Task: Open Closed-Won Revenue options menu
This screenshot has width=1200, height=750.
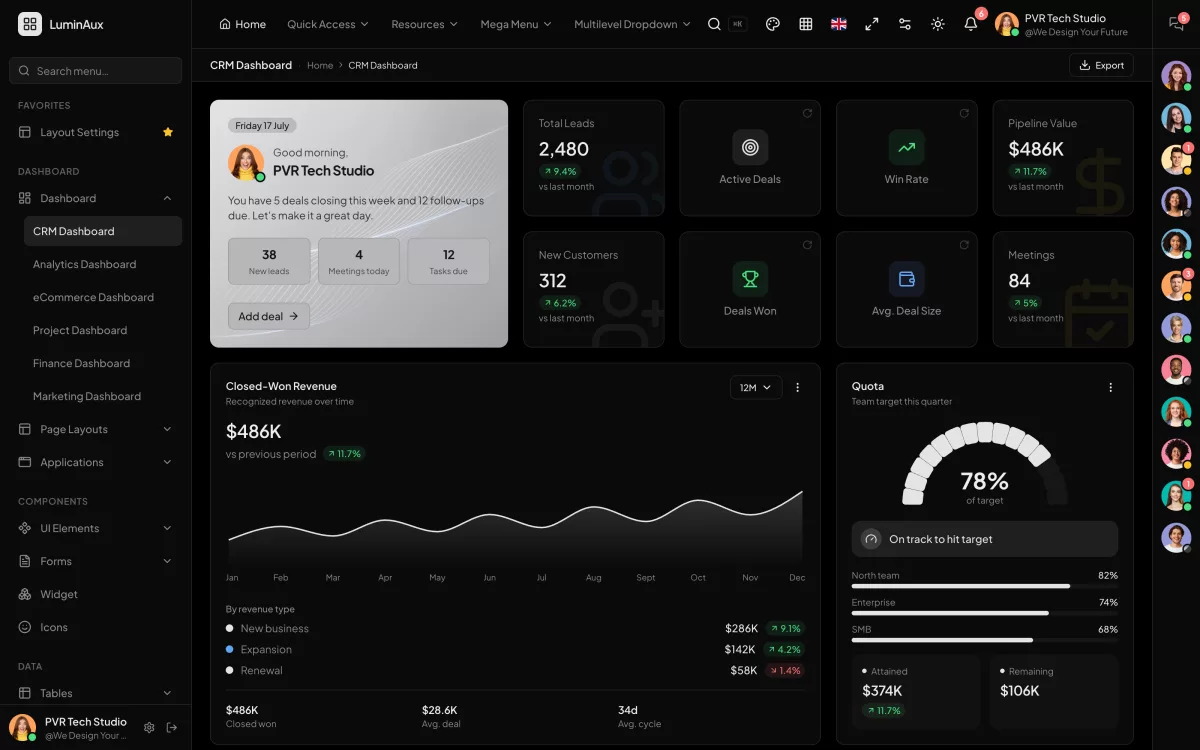Action: click(797, 387)
